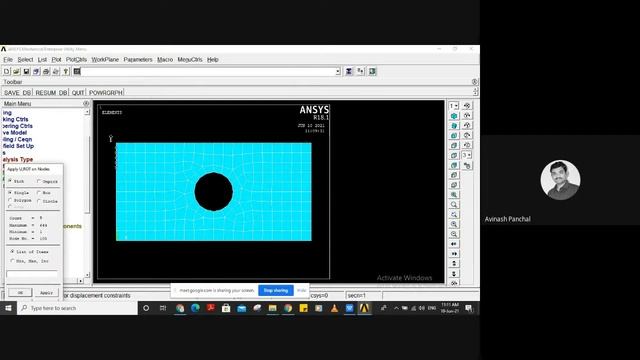The image size is (640, 360).
Task: Open the rotation increment dropdown showing 3
Action: click(467, 155)
